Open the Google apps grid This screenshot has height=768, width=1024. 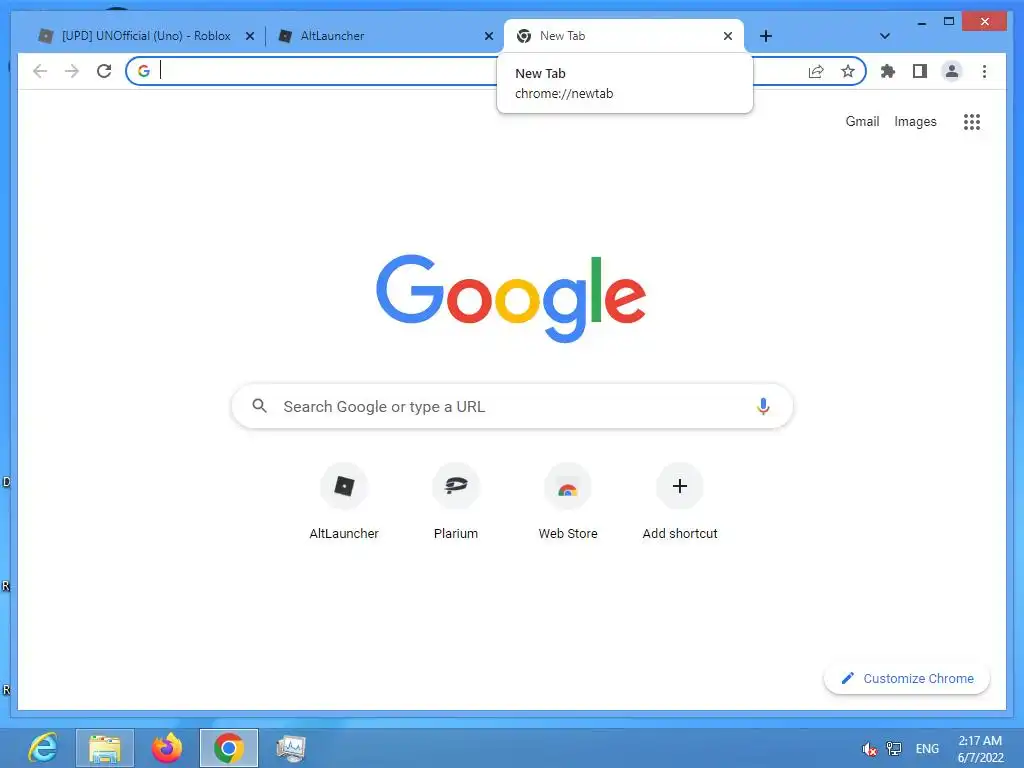972,121
